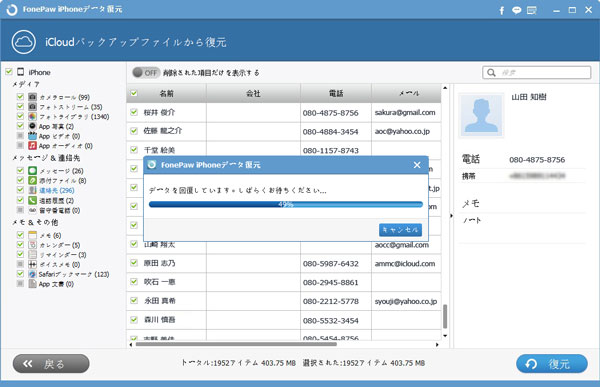Collapse the contact detail panel arrow

[452, 216]
